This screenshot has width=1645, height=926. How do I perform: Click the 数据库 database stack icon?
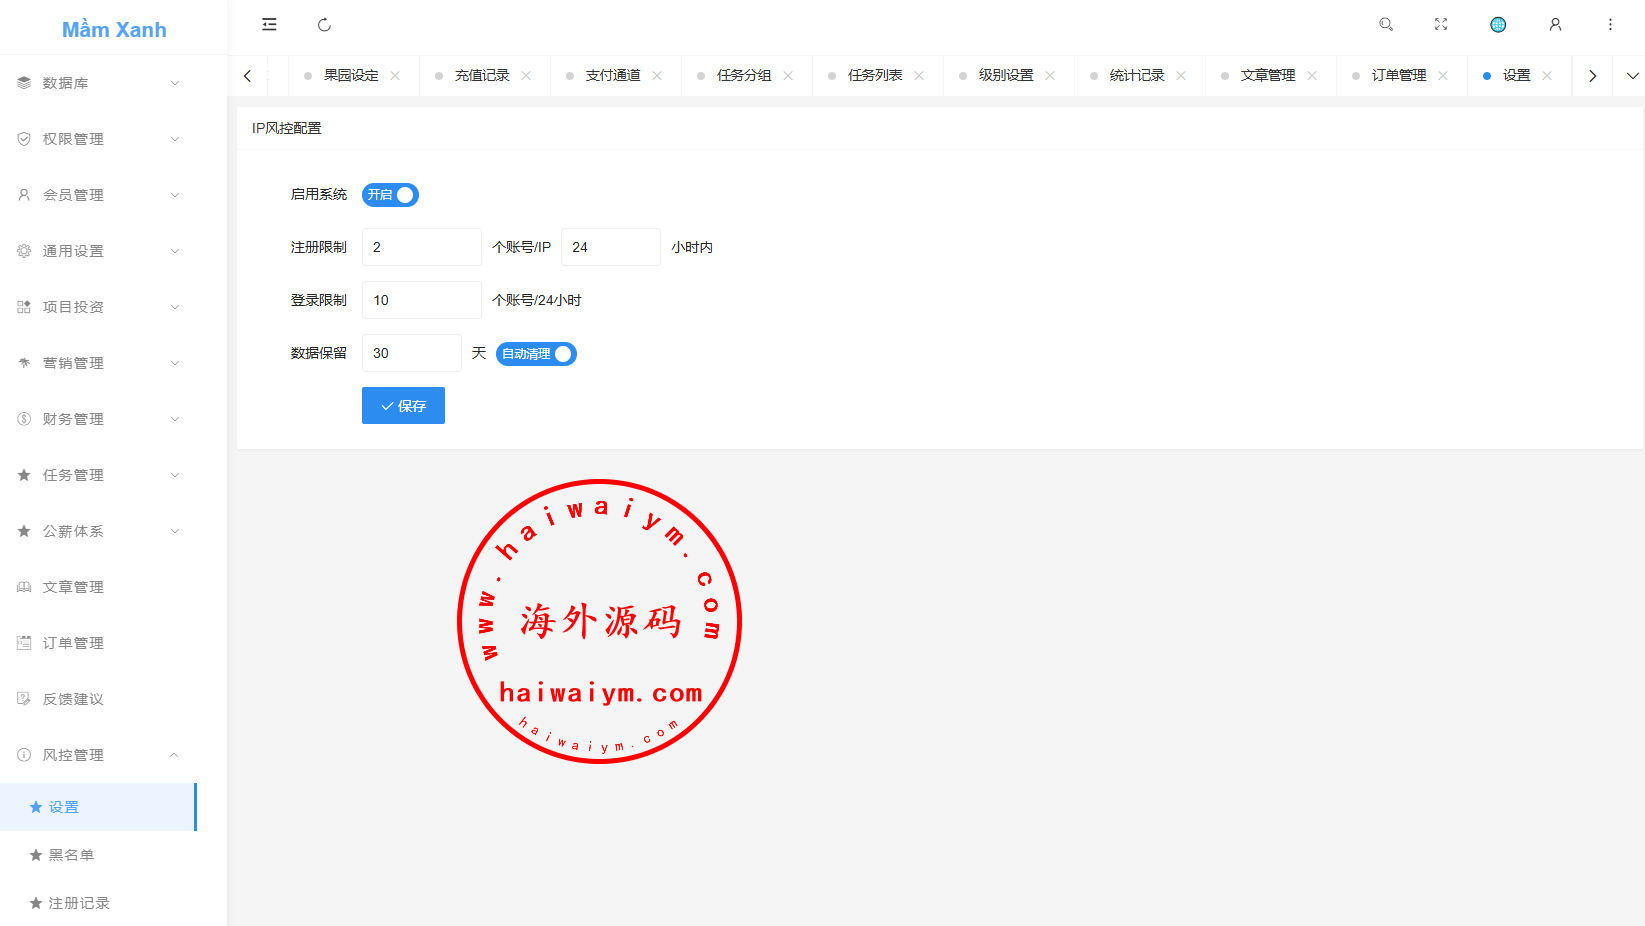tap(24, 83)
